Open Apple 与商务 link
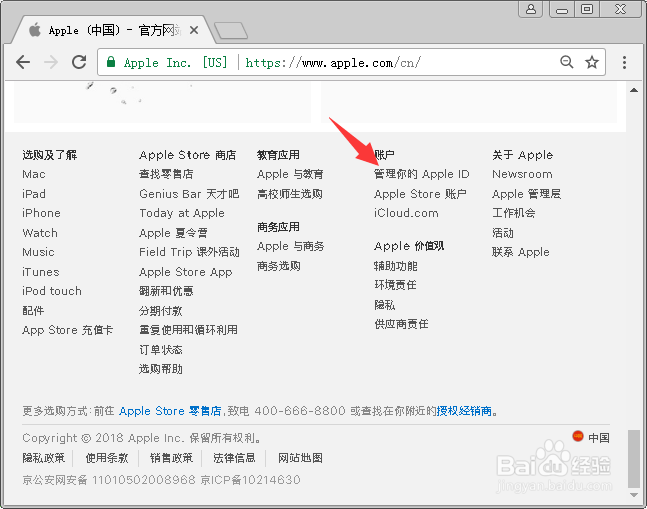This screenshot has width=647, height=509. (x=290, y=246)
